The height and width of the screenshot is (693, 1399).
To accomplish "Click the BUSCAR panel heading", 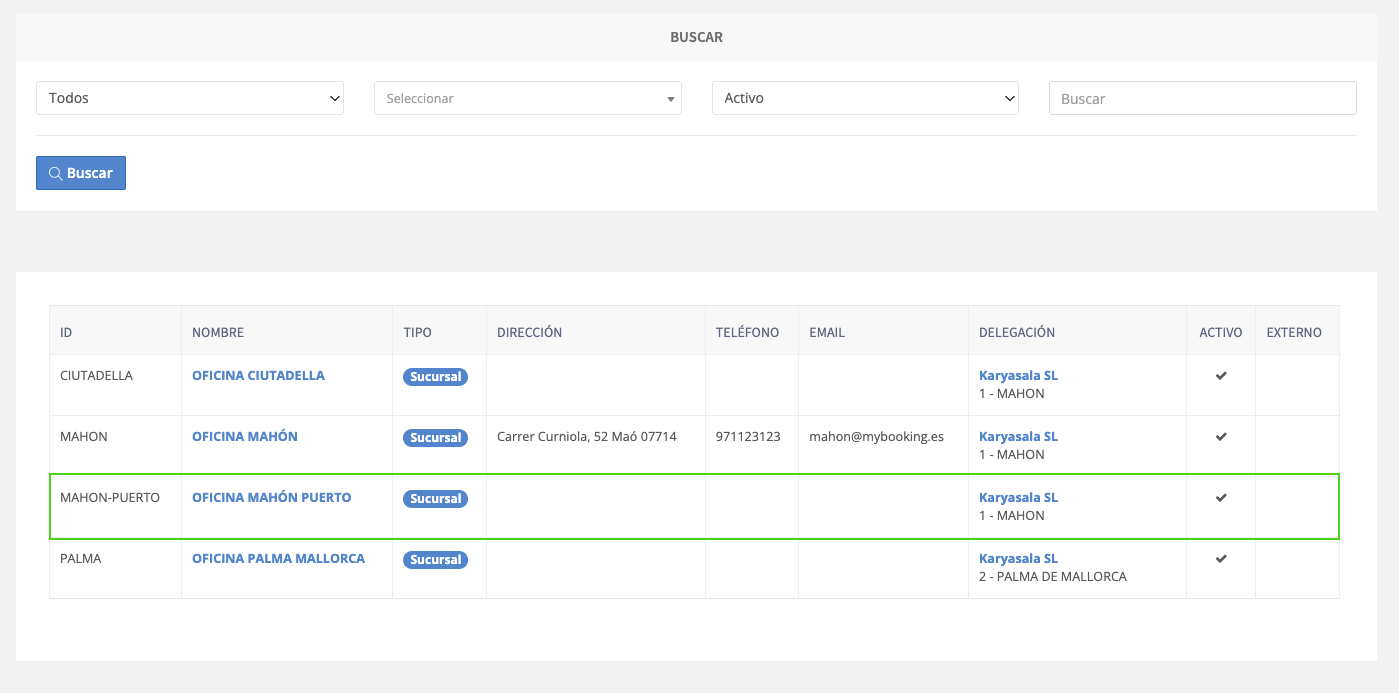I will pos(696,37).
